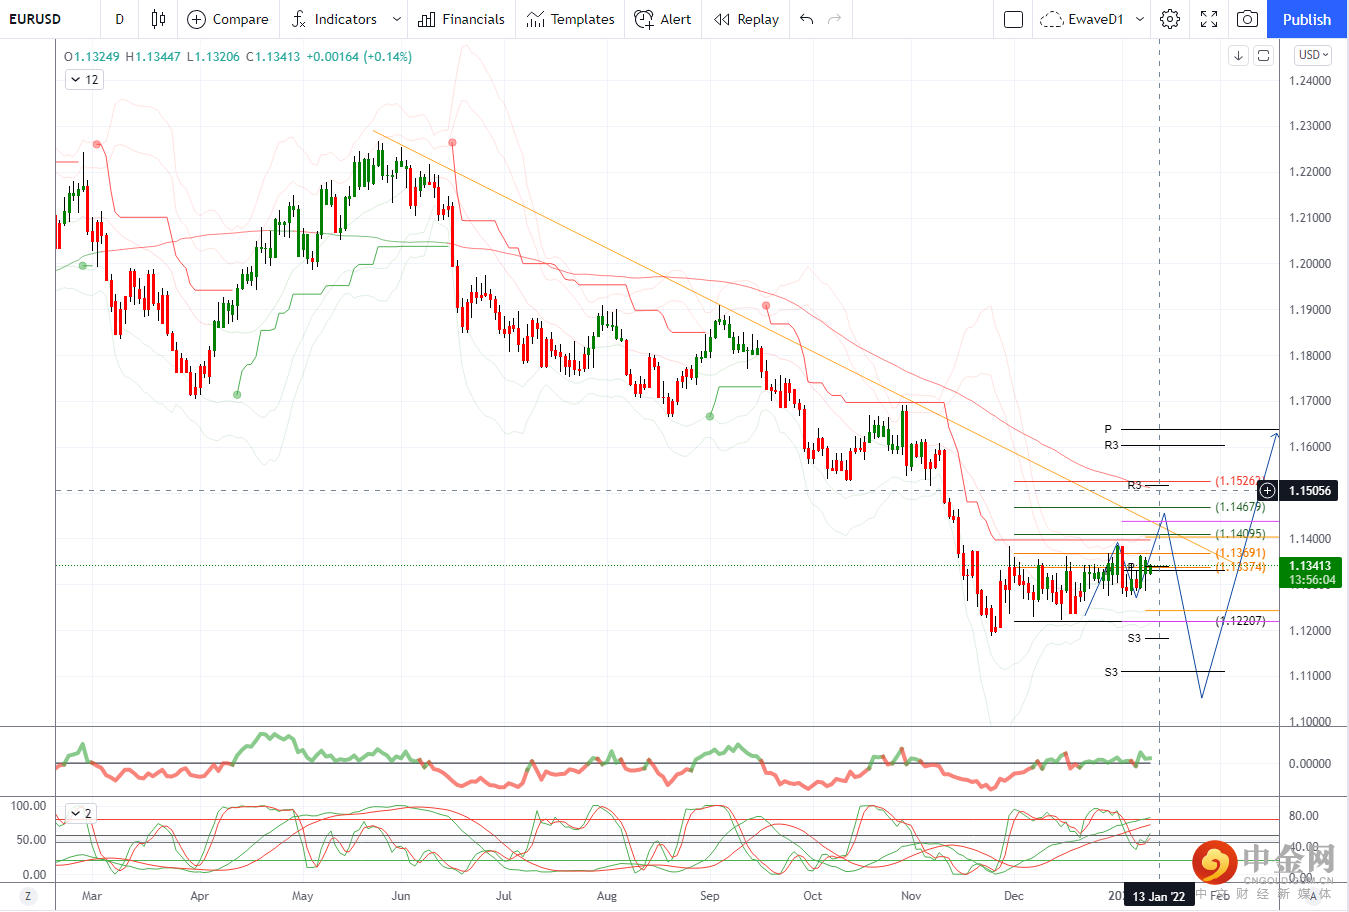
Task: Click the pivot P level label
Action: (1108, 429)
